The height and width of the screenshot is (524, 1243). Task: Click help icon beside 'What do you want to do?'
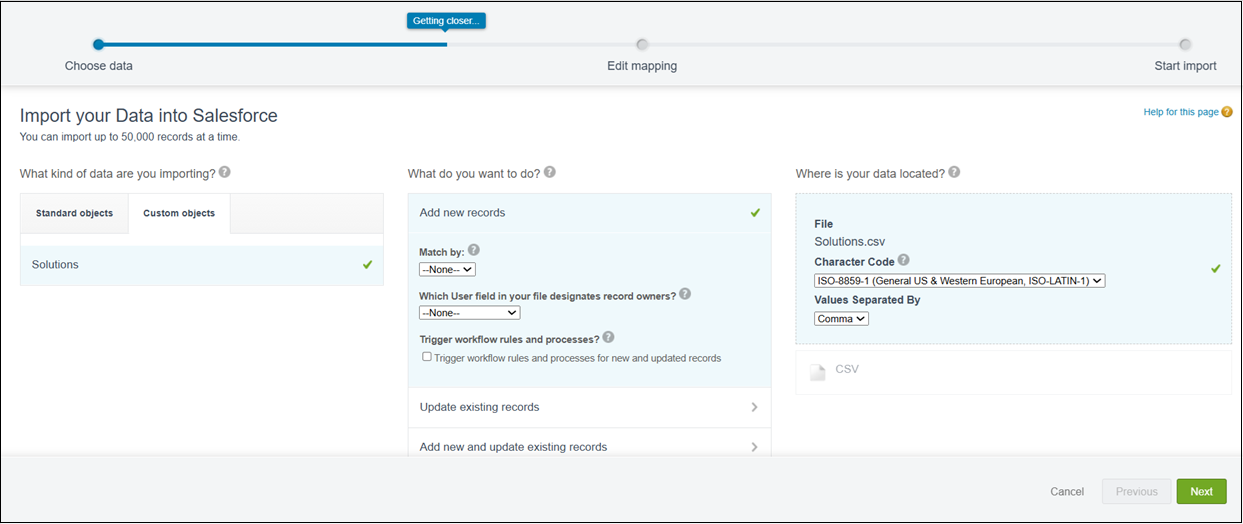coord(550,172)
